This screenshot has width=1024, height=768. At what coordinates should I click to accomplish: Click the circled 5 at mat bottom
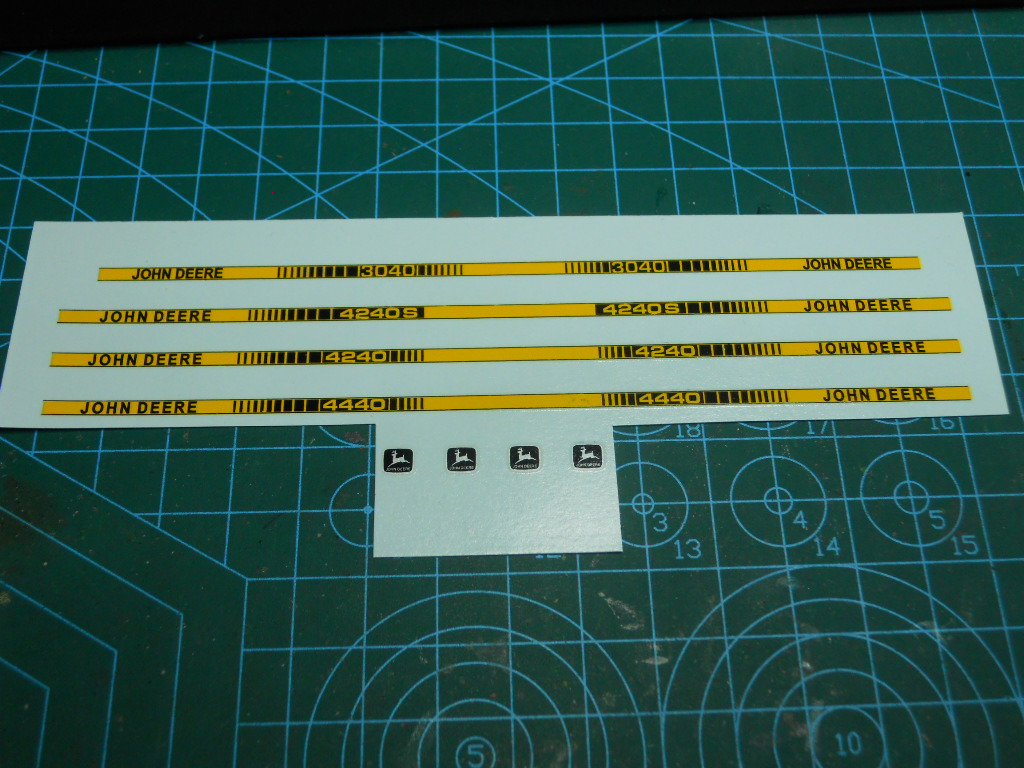tap(476, 751)
